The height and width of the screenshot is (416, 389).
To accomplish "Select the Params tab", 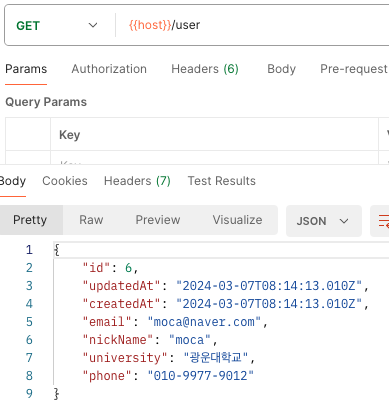I will click(26, 69).
